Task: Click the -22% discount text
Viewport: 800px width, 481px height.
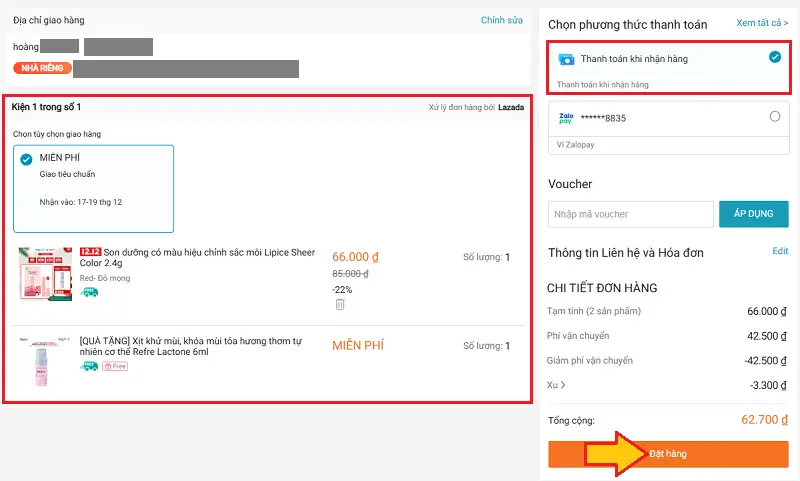Action: click(342, 289)
